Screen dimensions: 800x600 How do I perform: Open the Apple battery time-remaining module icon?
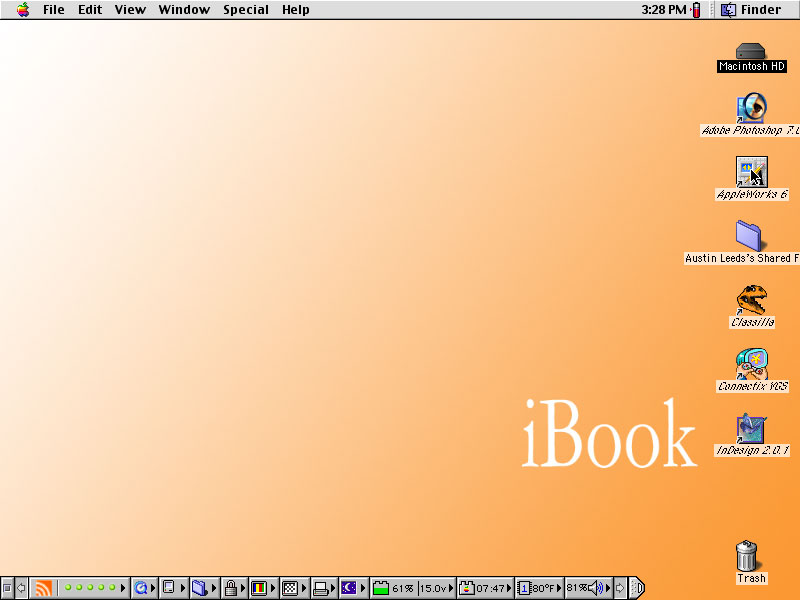[x=466, y=588]
